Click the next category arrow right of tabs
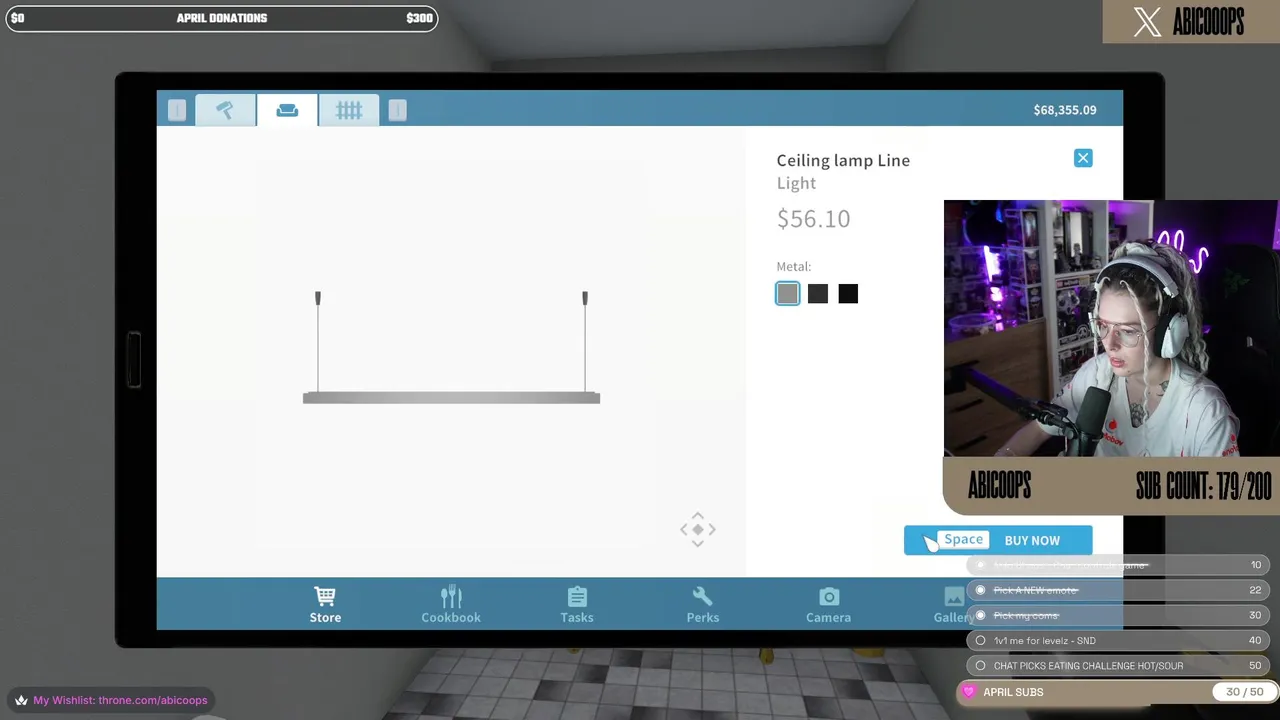Image resolution: width=1280 pixels, height=720 pixels. (x=397, y=110)
